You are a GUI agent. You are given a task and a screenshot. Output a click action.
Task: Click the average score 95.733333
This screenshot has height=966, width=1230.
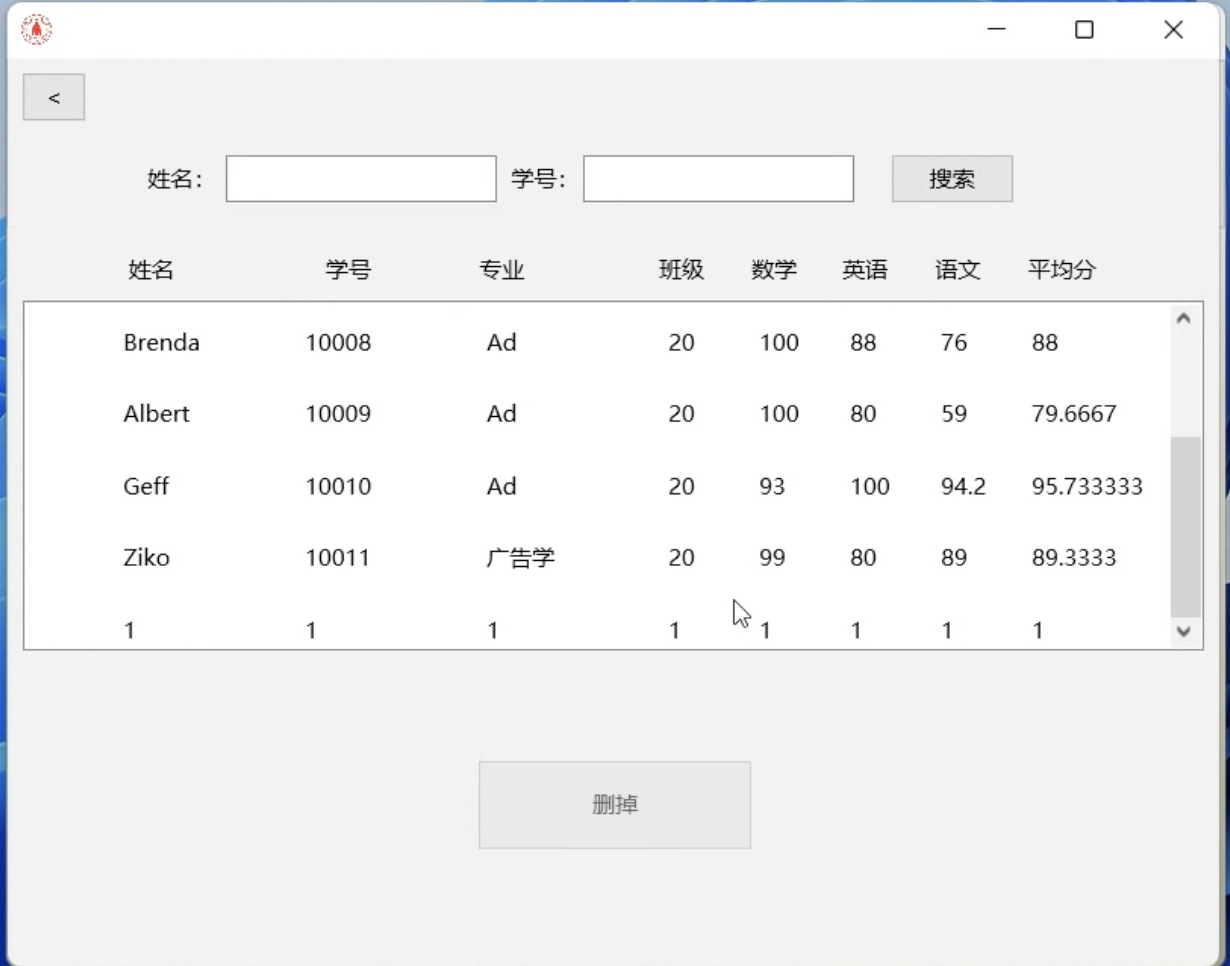tap(1086, 487)
